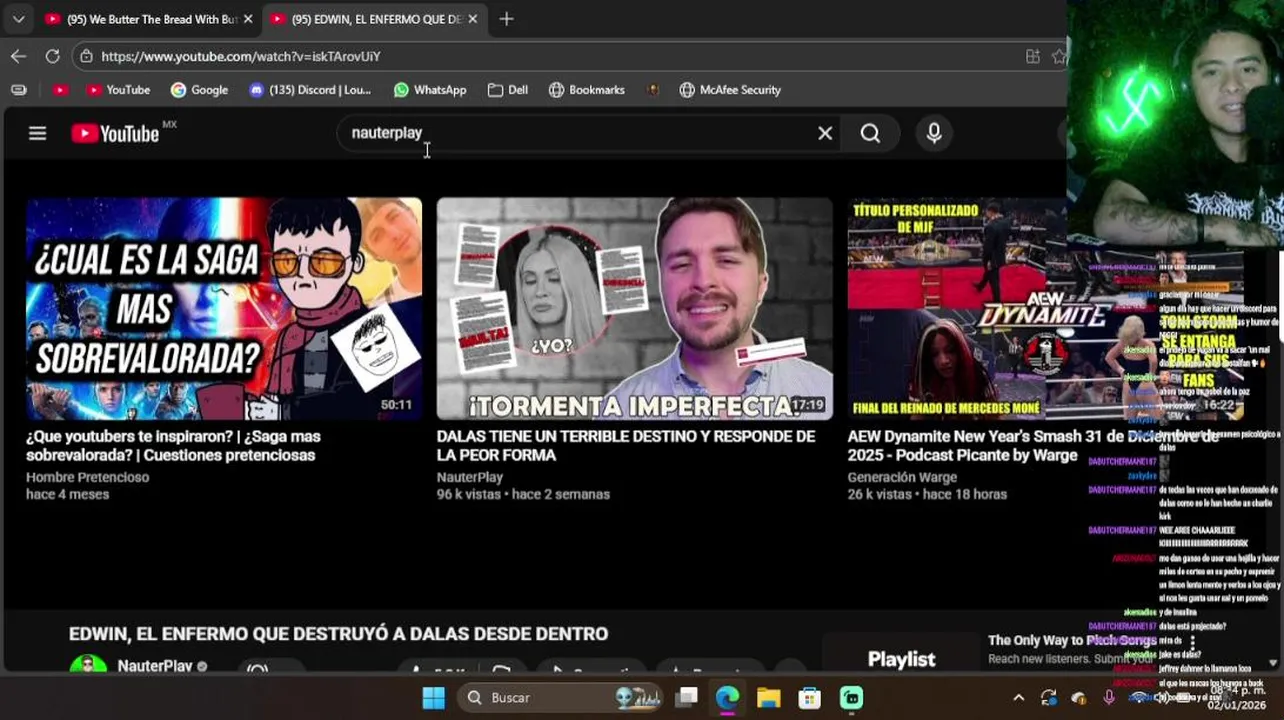Click the tray sync status icon
The image size is (1284, 720).
1048,698
